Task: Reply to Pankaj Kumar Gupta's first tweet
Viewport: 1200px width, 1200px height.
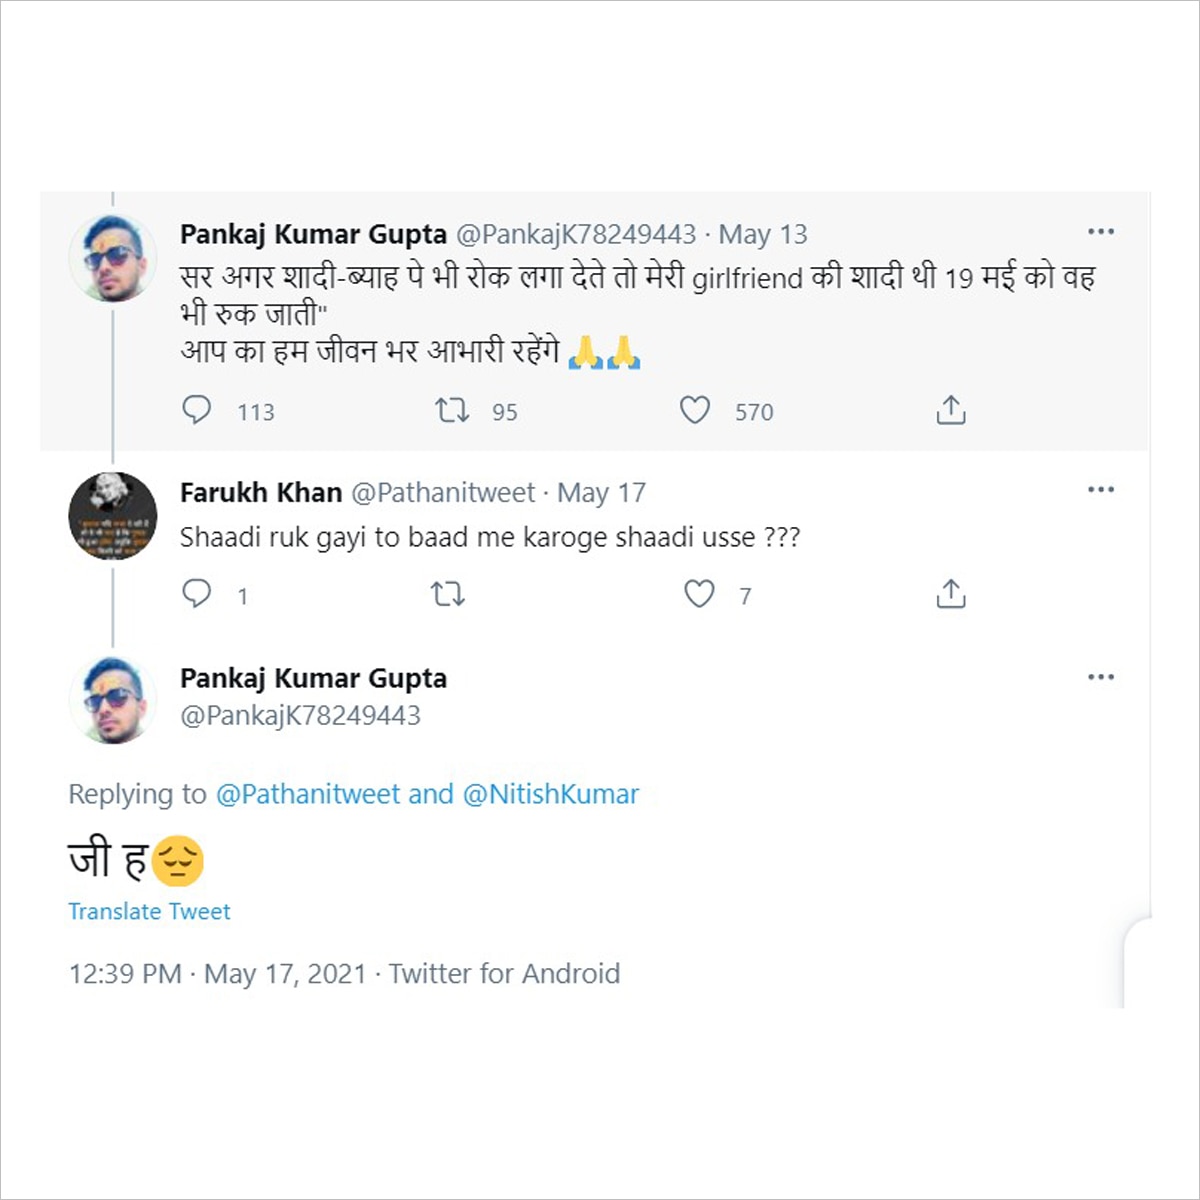Action: pyautogui.click(x=199, y=410)
